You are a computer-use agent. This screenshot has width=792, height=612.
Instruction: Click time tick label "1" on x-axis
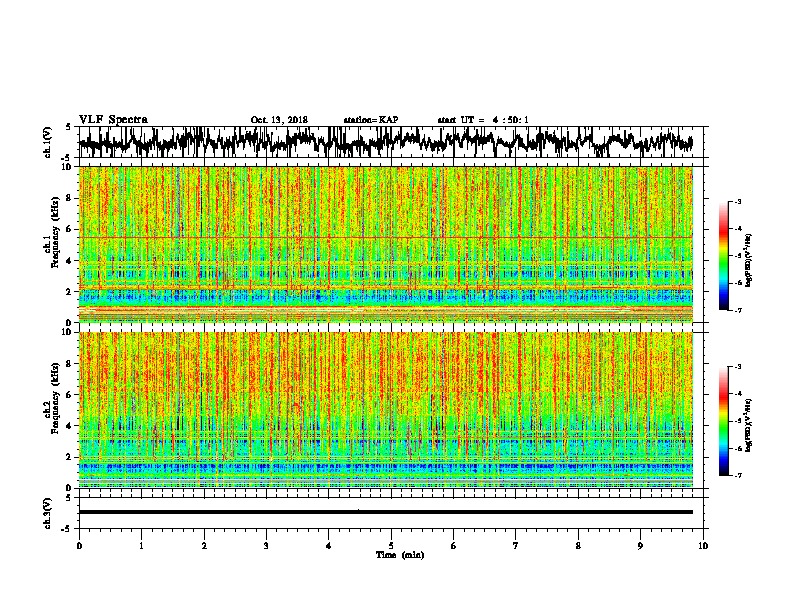pos(141,546)
